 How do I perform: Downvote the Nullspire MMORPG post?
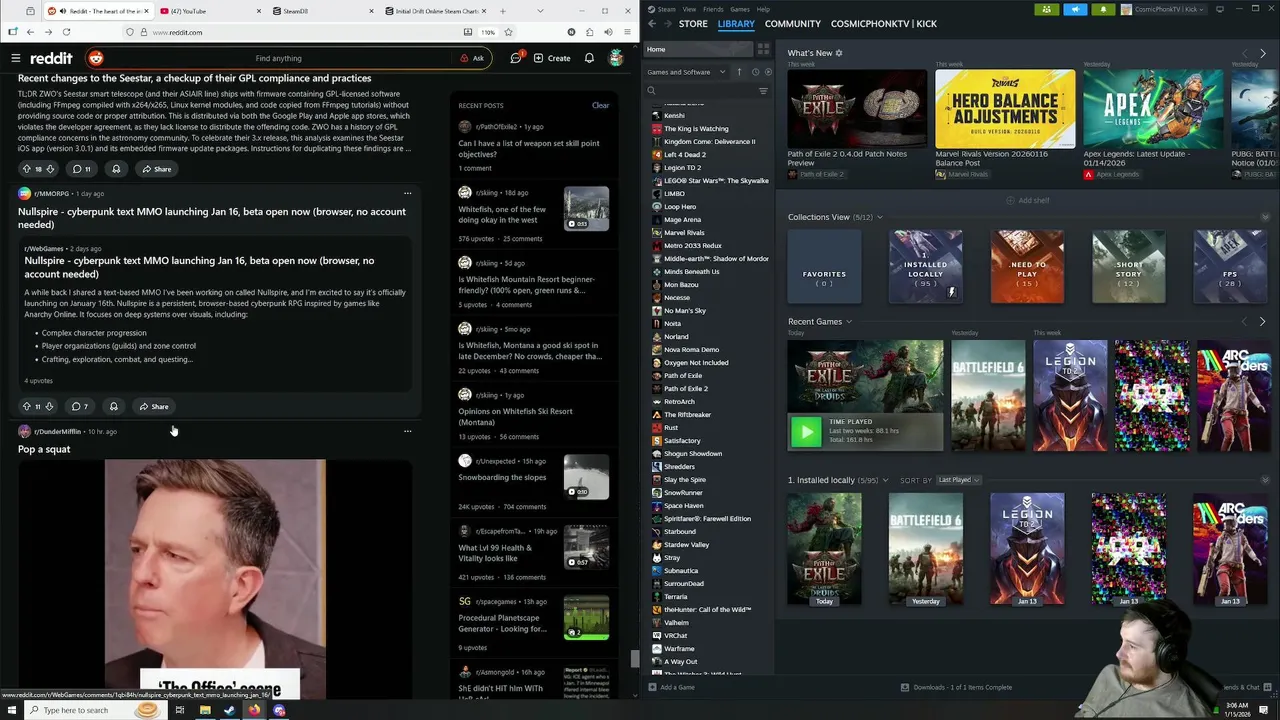[49, 406]
